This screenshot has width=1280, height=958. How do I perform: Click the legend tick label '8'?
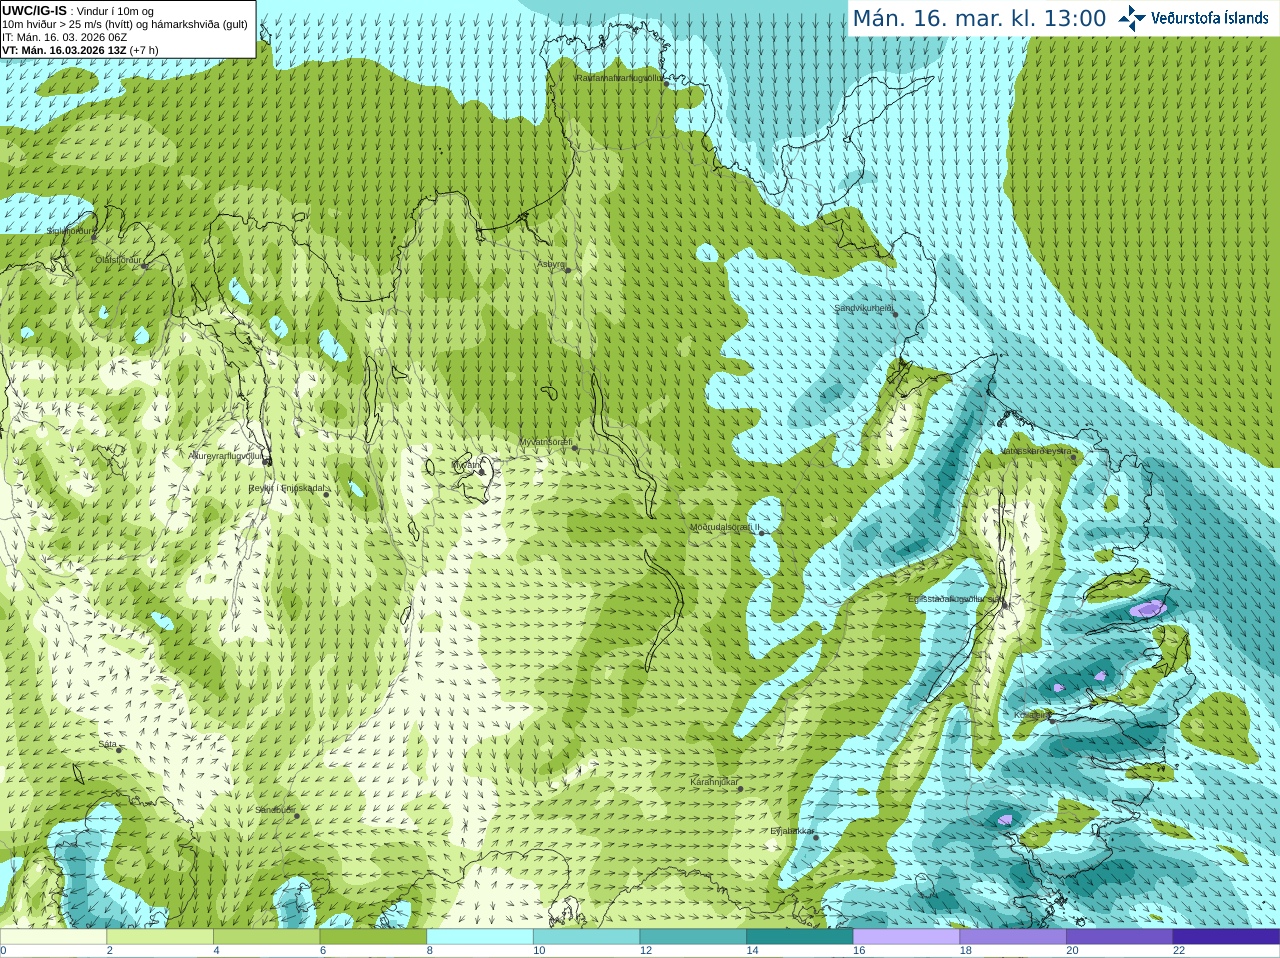point(430,951)
